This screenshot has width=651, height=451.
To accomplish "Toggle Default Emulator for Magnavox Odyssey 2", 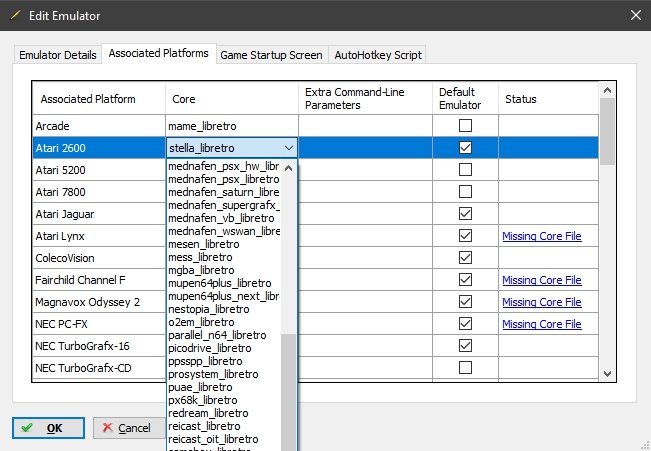I will pos(465,301).
